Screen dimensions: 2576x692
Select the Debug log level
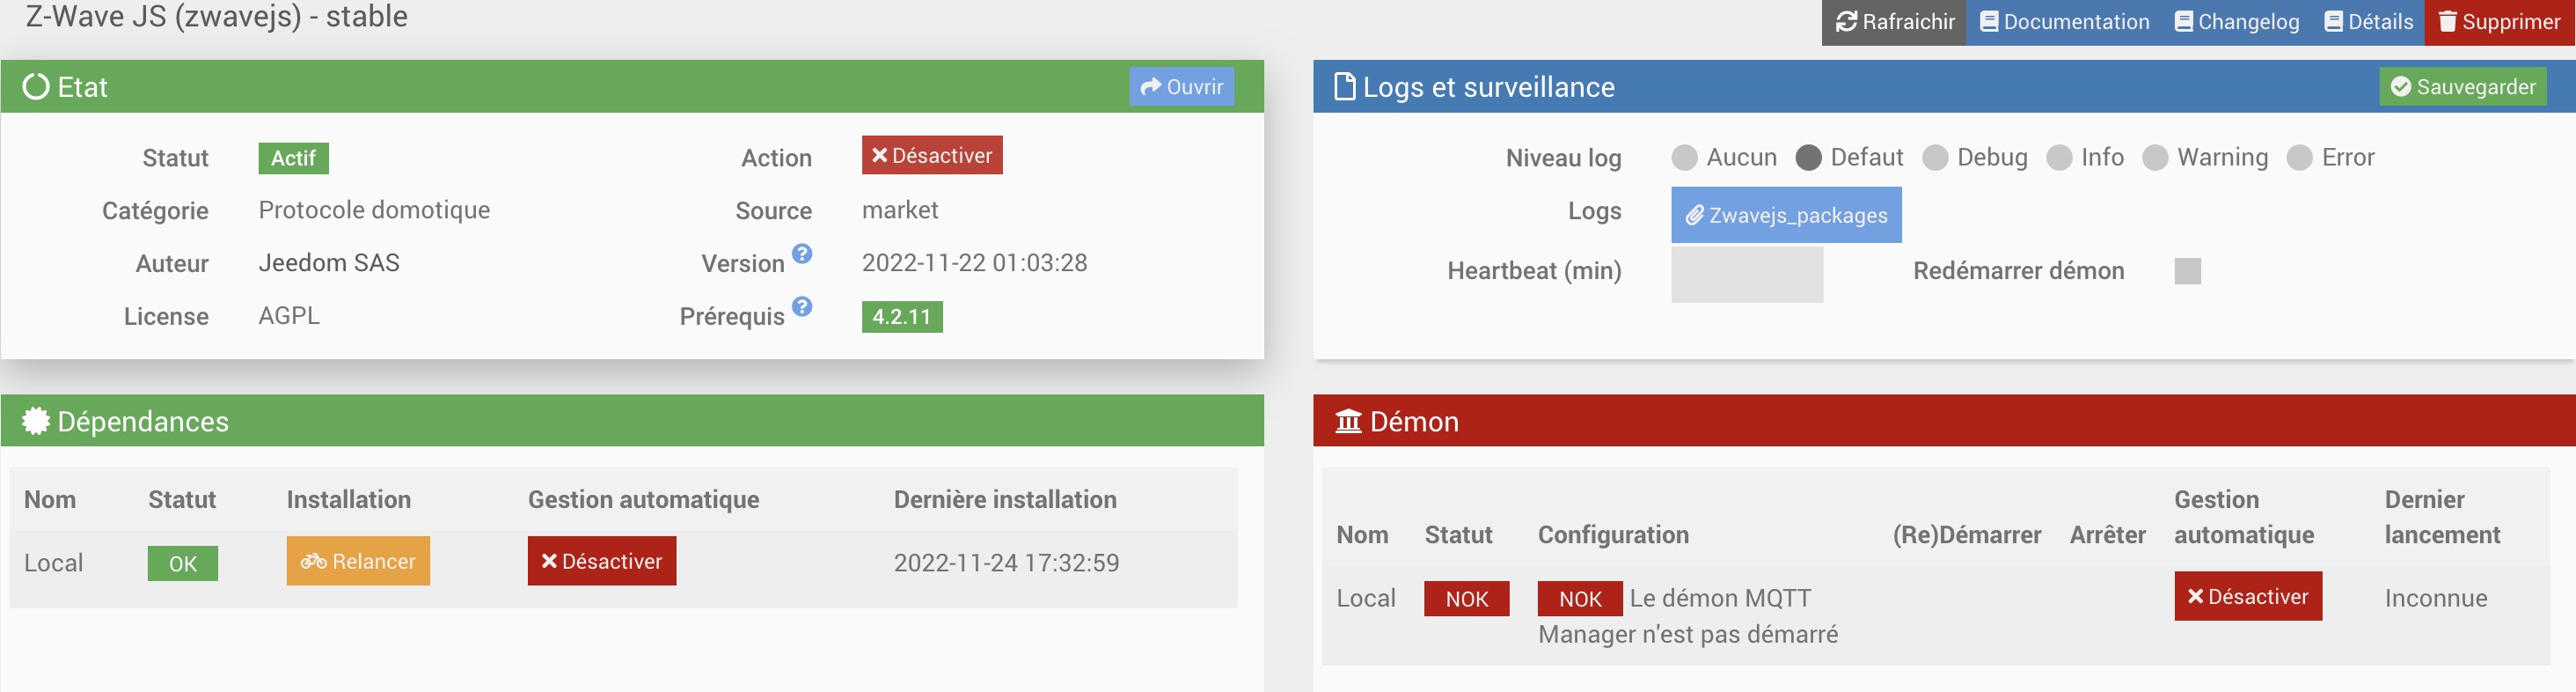[x=1935, y=158]
